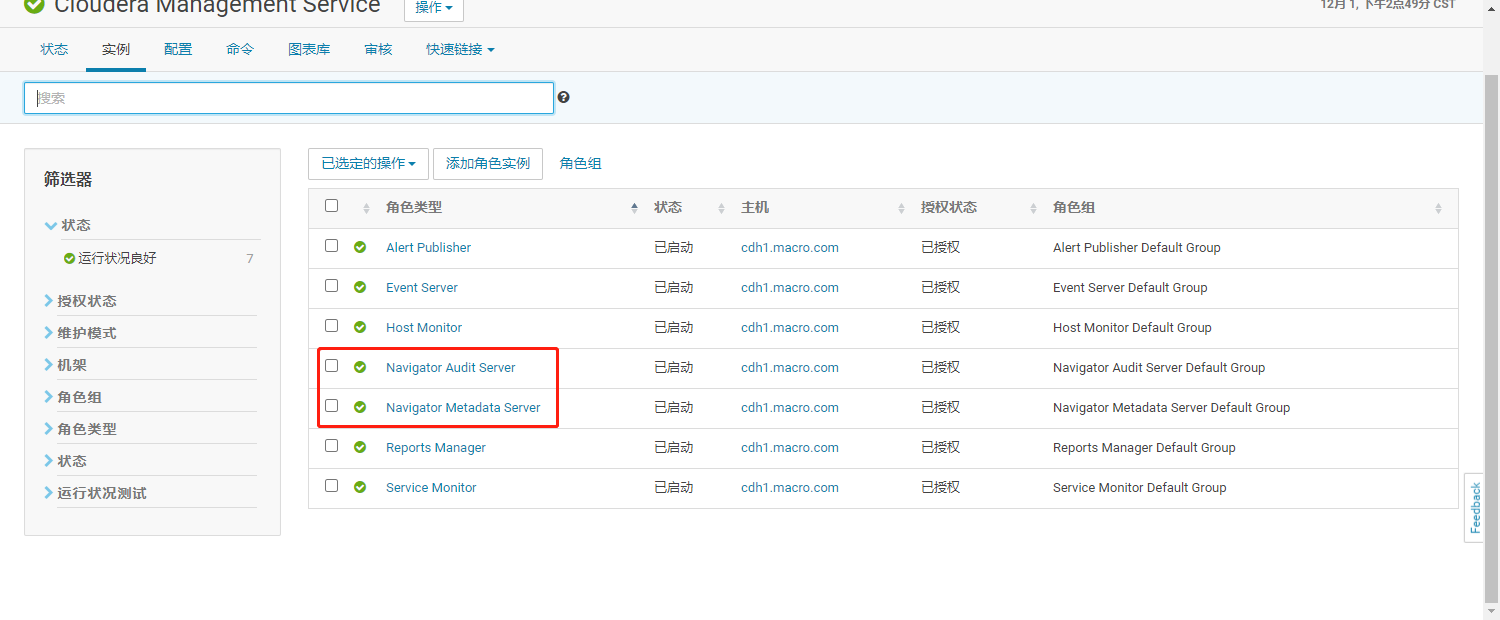Expand the 角色类型 filter
The height and width of the screenshot is (620, 1500).
(x=80, y=429)
